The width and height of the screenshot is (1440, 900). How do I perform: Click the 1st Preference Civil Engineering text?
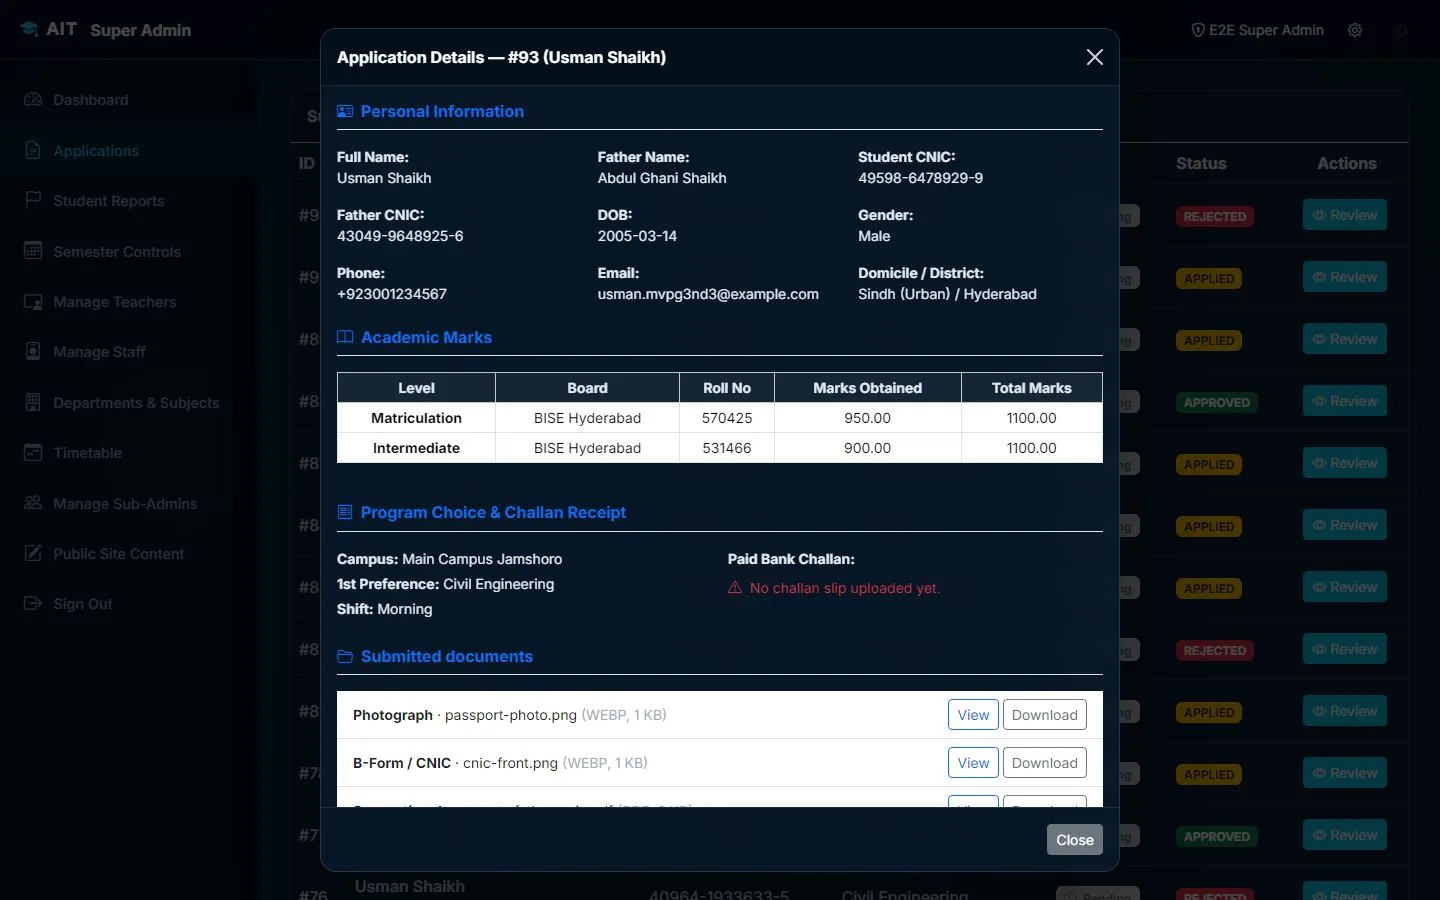[498, 584]
